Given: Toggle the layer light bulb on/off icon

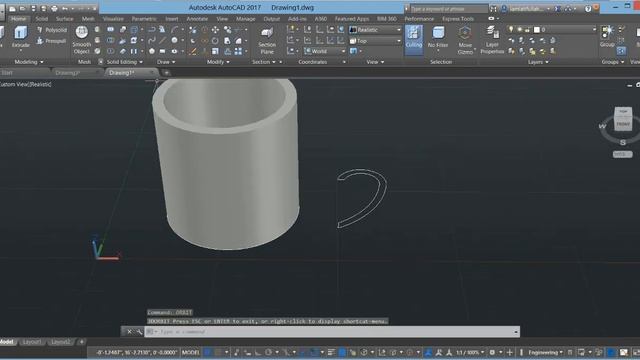Looking at the screenshot, I should coord(511,29).
